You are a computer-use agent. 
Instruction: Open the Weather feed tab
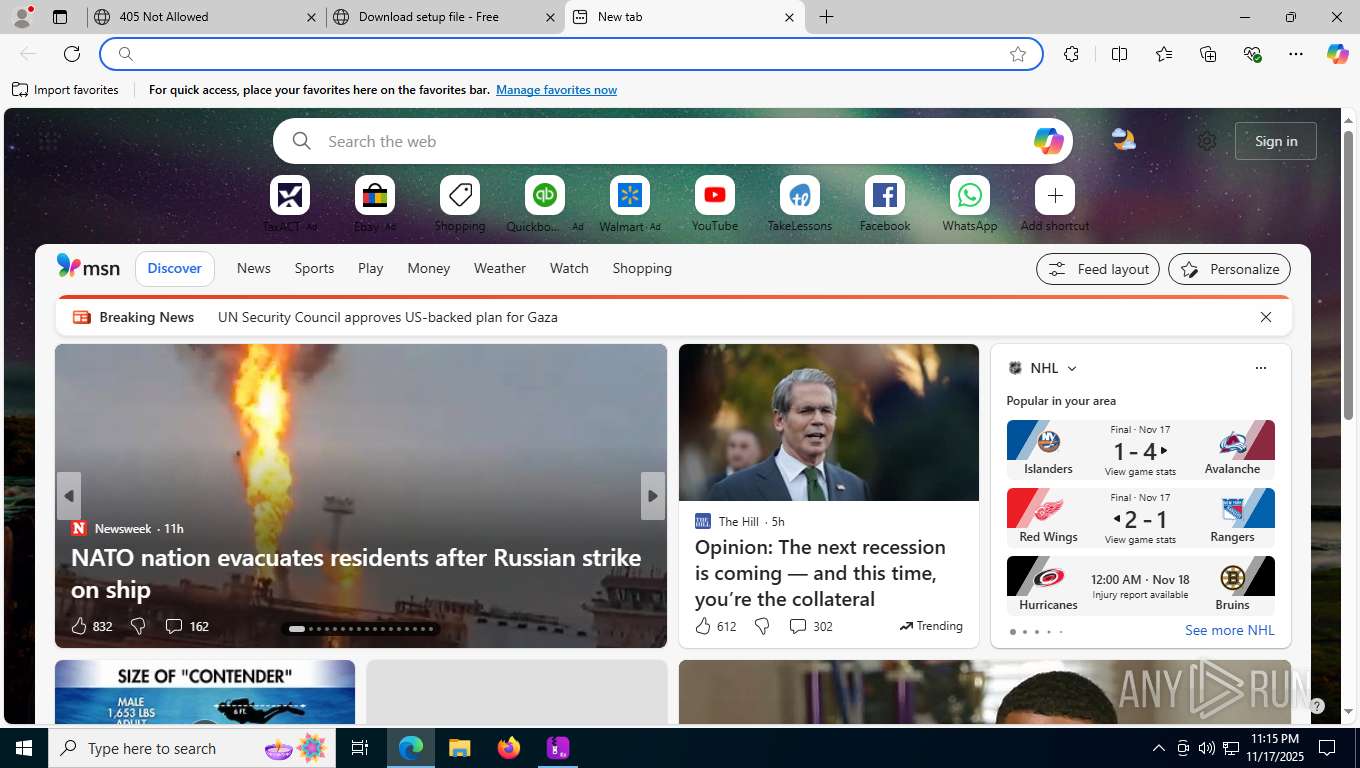click(500, 268)
